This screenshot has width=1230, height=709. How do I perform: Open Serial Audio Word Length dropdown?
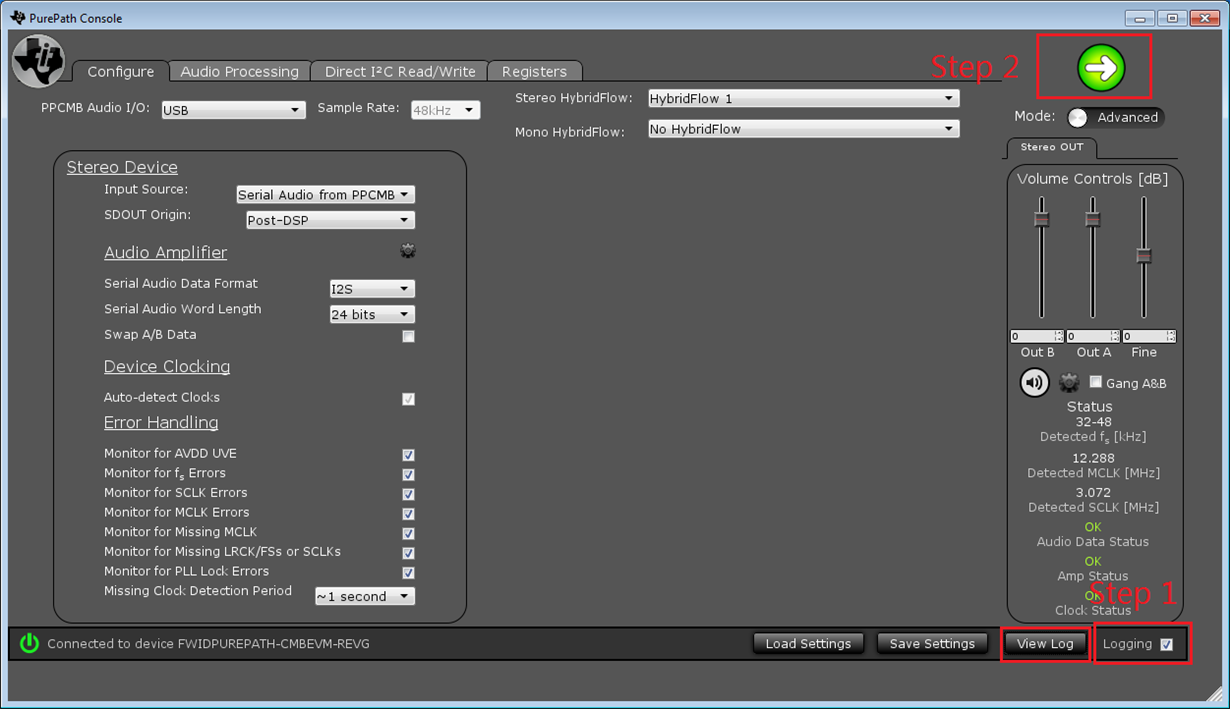tap(372, 314)
